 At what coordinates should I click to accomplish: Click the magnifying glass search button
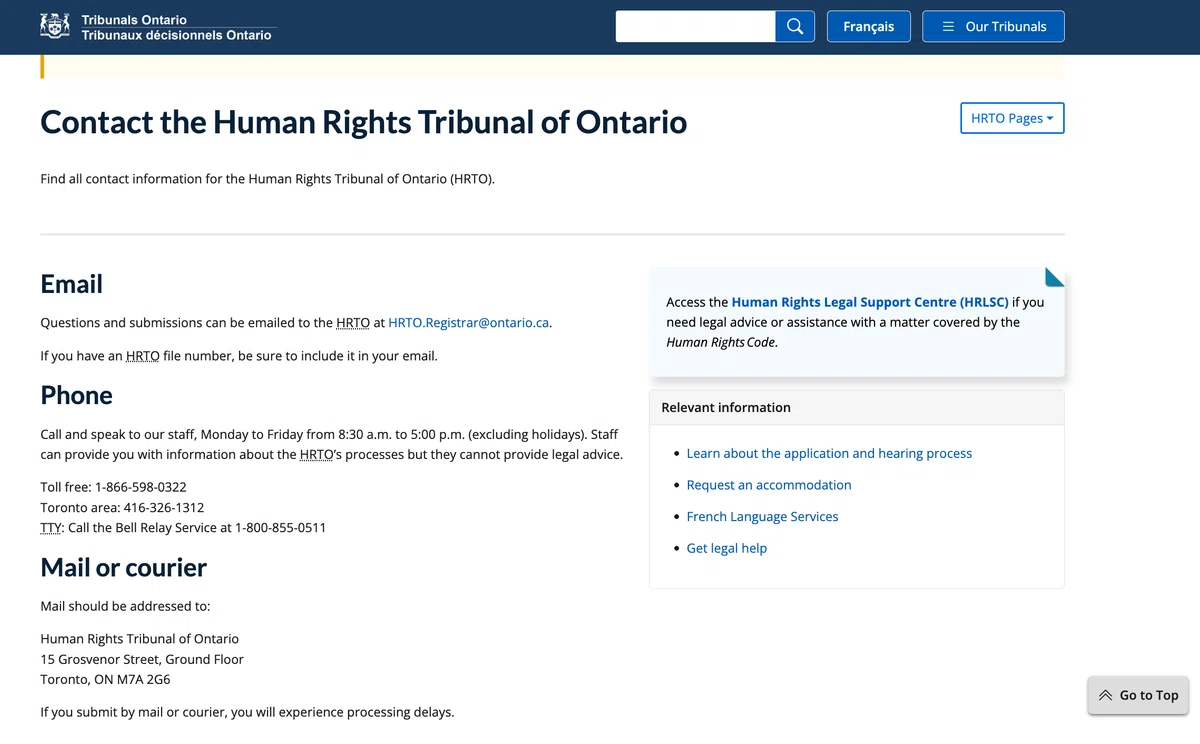tap(795, 26)
